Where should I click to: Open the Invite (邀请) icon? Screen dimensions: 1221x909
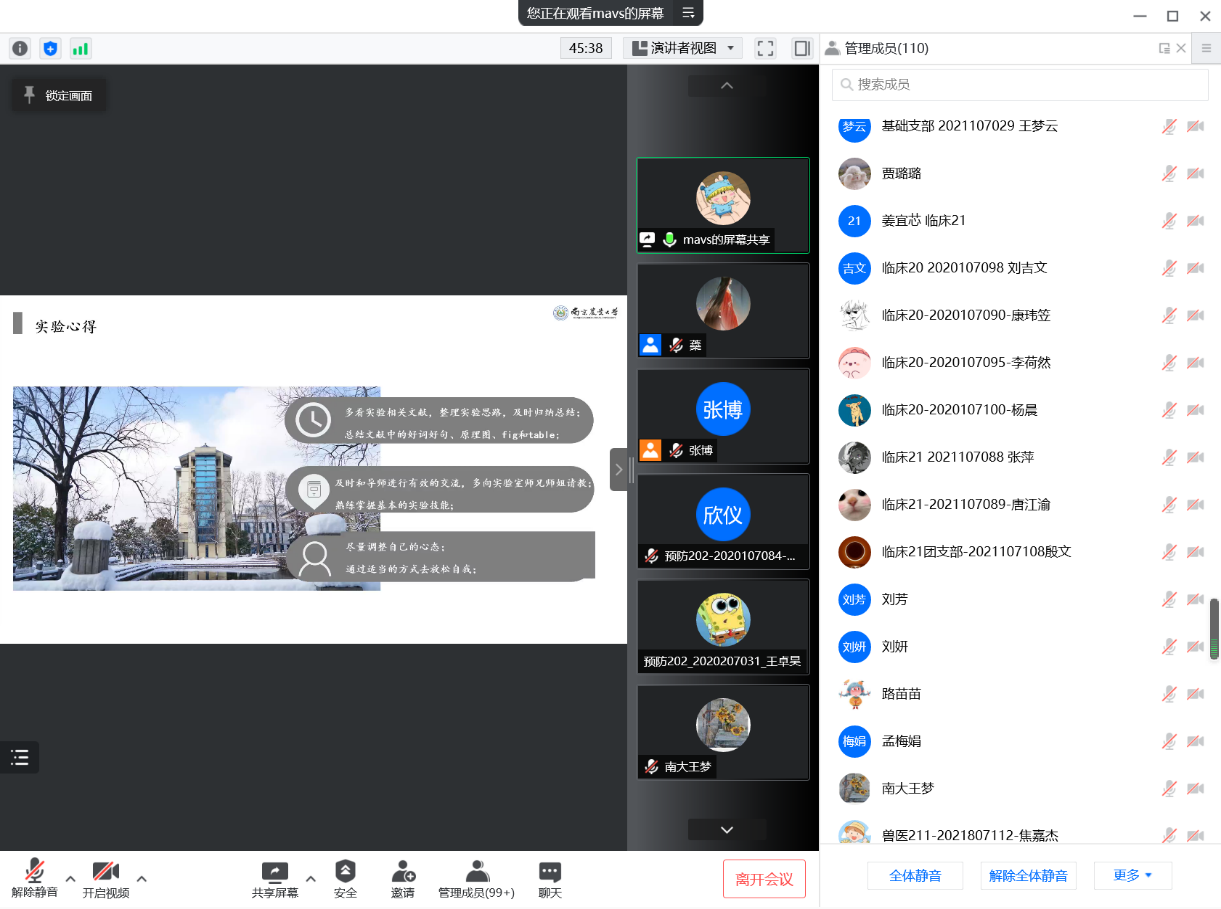pyautogui.click(x=403, y=879)
